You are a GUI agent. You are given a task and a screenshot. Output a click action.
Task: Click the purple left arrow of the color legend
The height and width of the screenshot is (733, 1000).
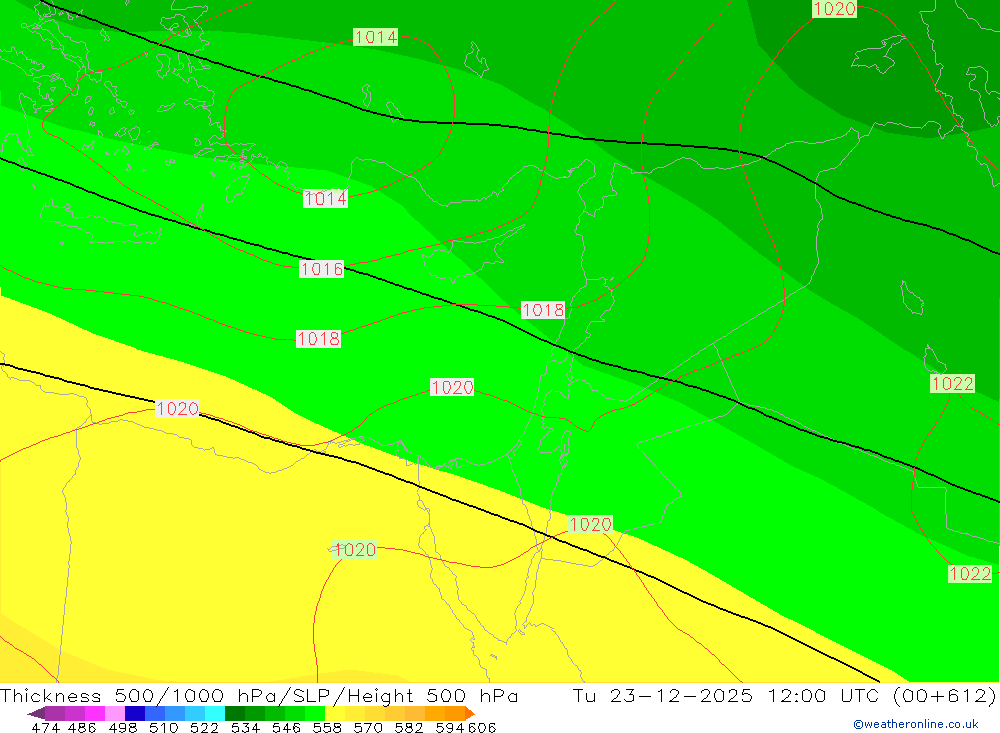[35, 714]
